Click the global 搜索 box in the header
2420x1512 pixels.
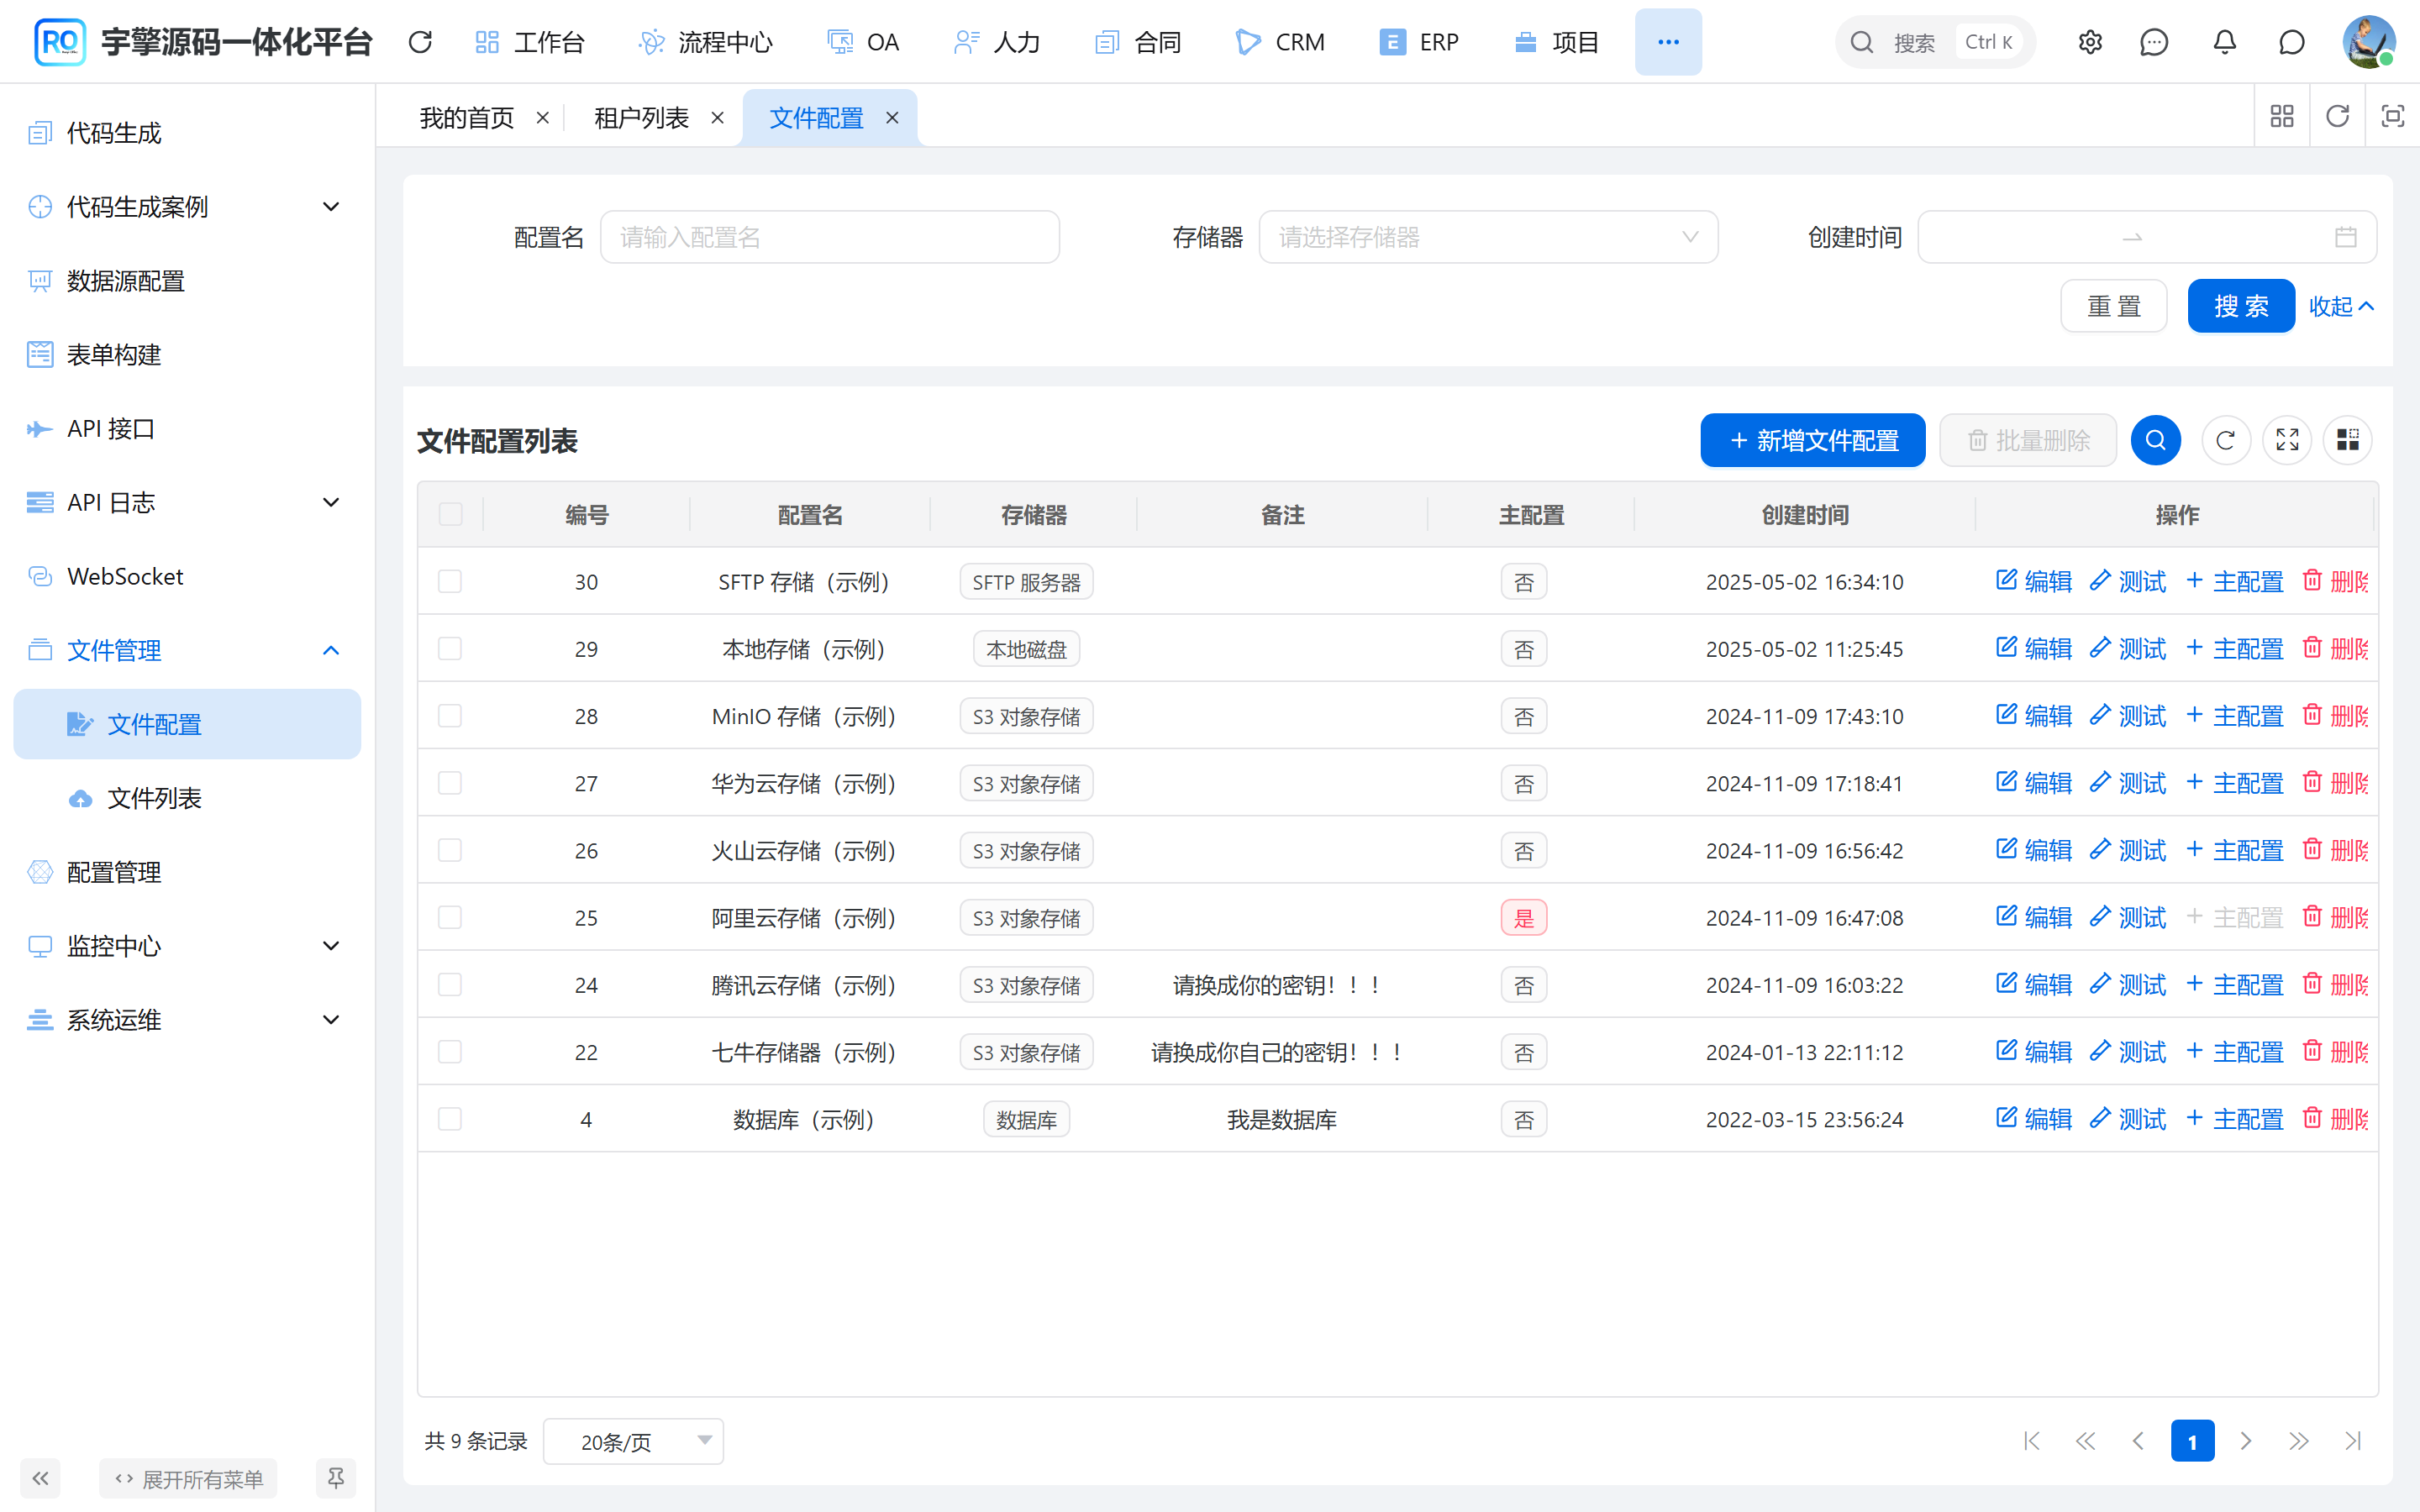click(1935, 42)
